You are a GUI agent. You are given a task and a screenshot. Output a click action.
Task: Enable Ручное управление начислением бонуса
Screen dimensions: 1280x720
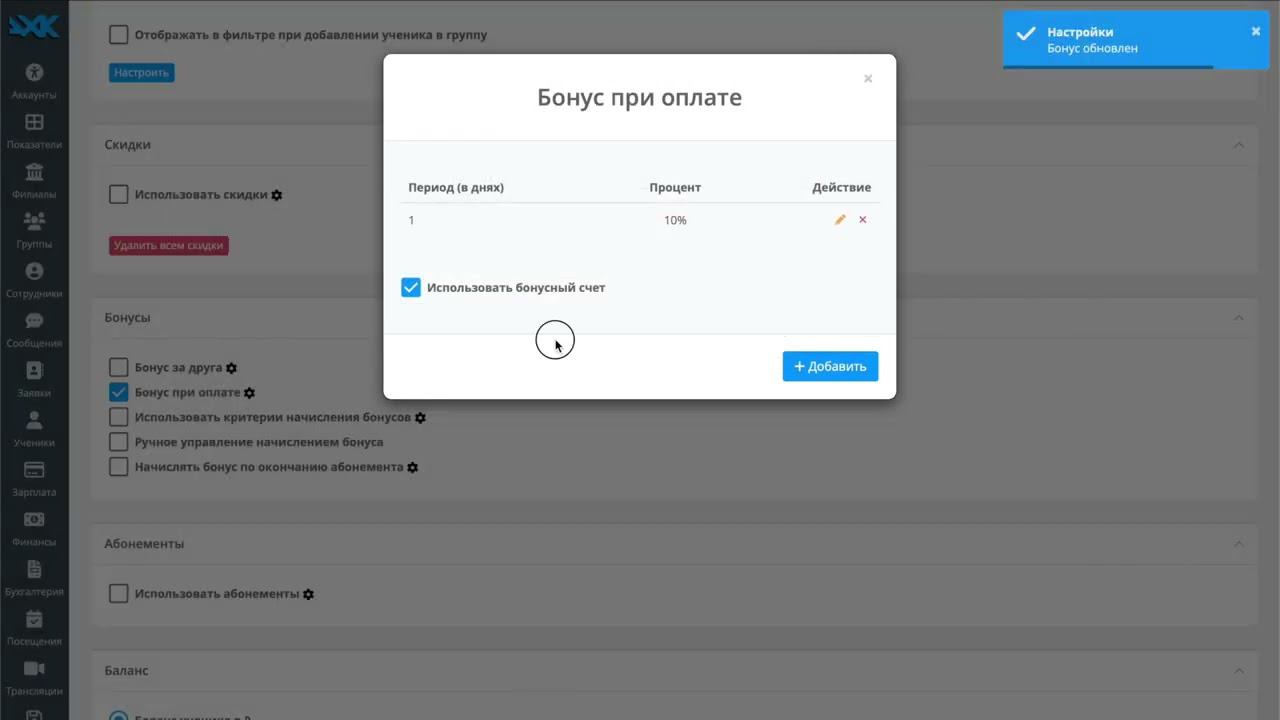click(119, 442)
